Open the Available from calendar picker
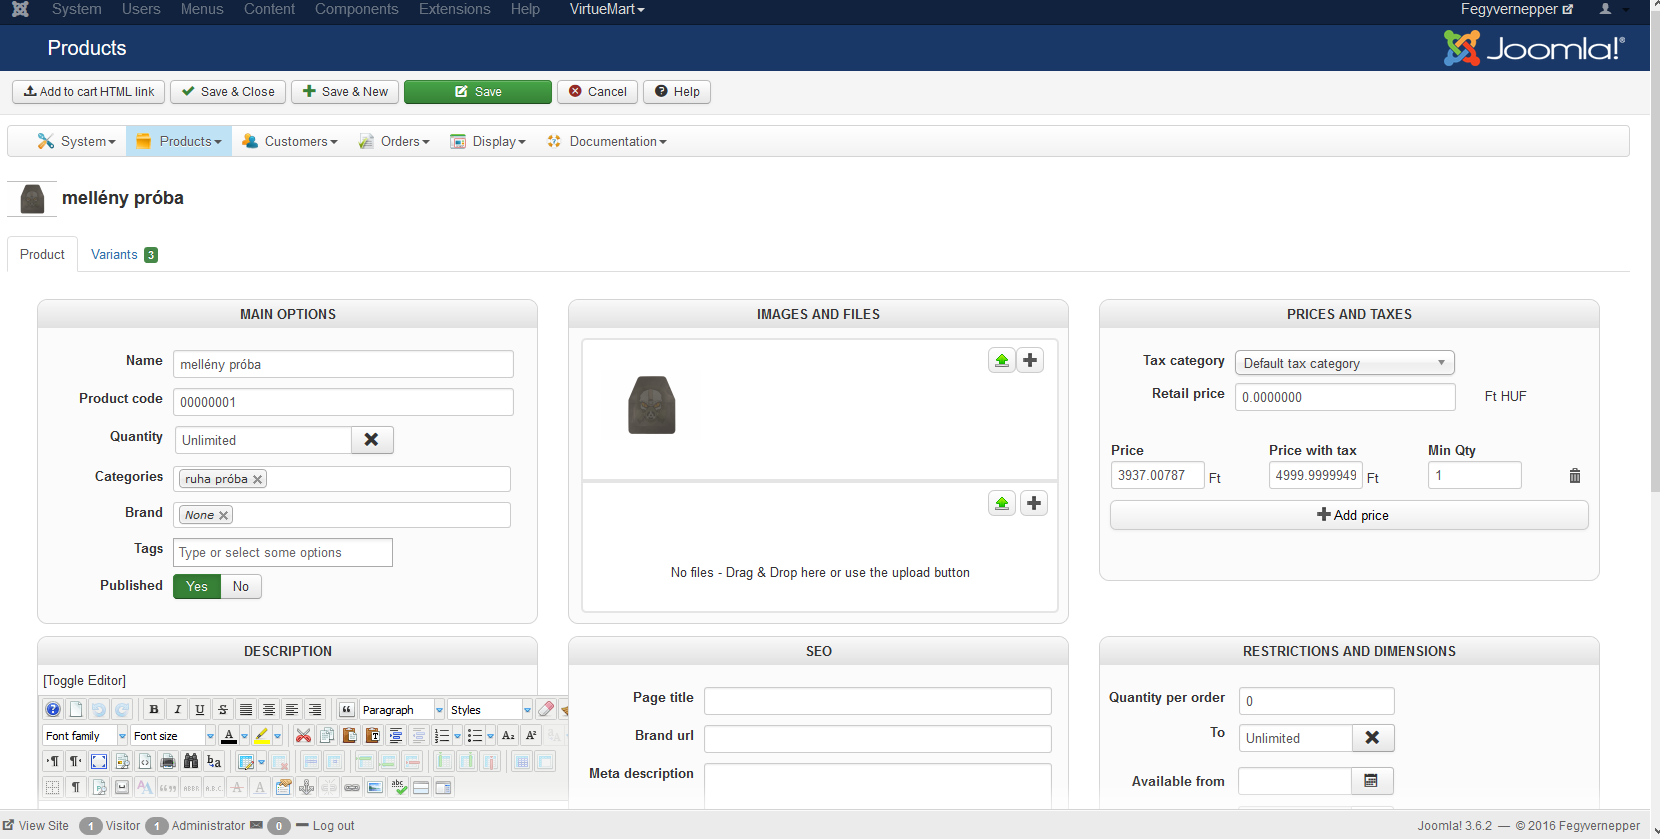1660x839 pixels. click(x=1372, y=781)
